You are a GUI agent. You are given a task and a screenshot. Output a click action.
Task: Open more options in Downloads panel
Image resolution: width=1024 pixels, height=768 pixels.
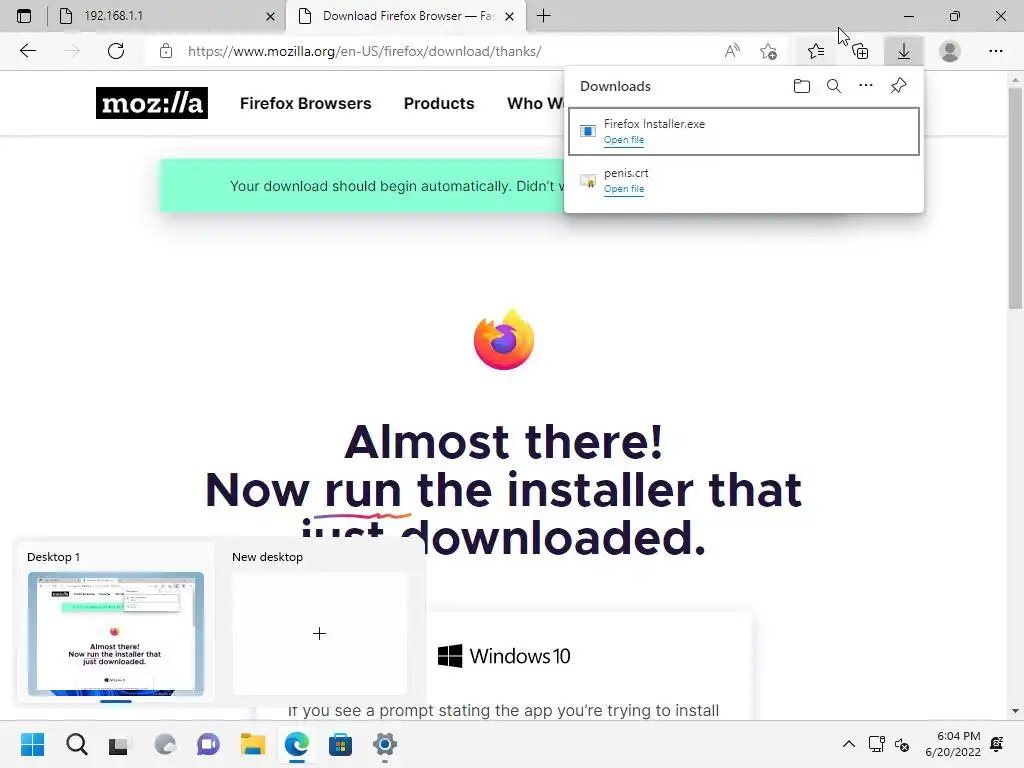[x=866, y=86]
